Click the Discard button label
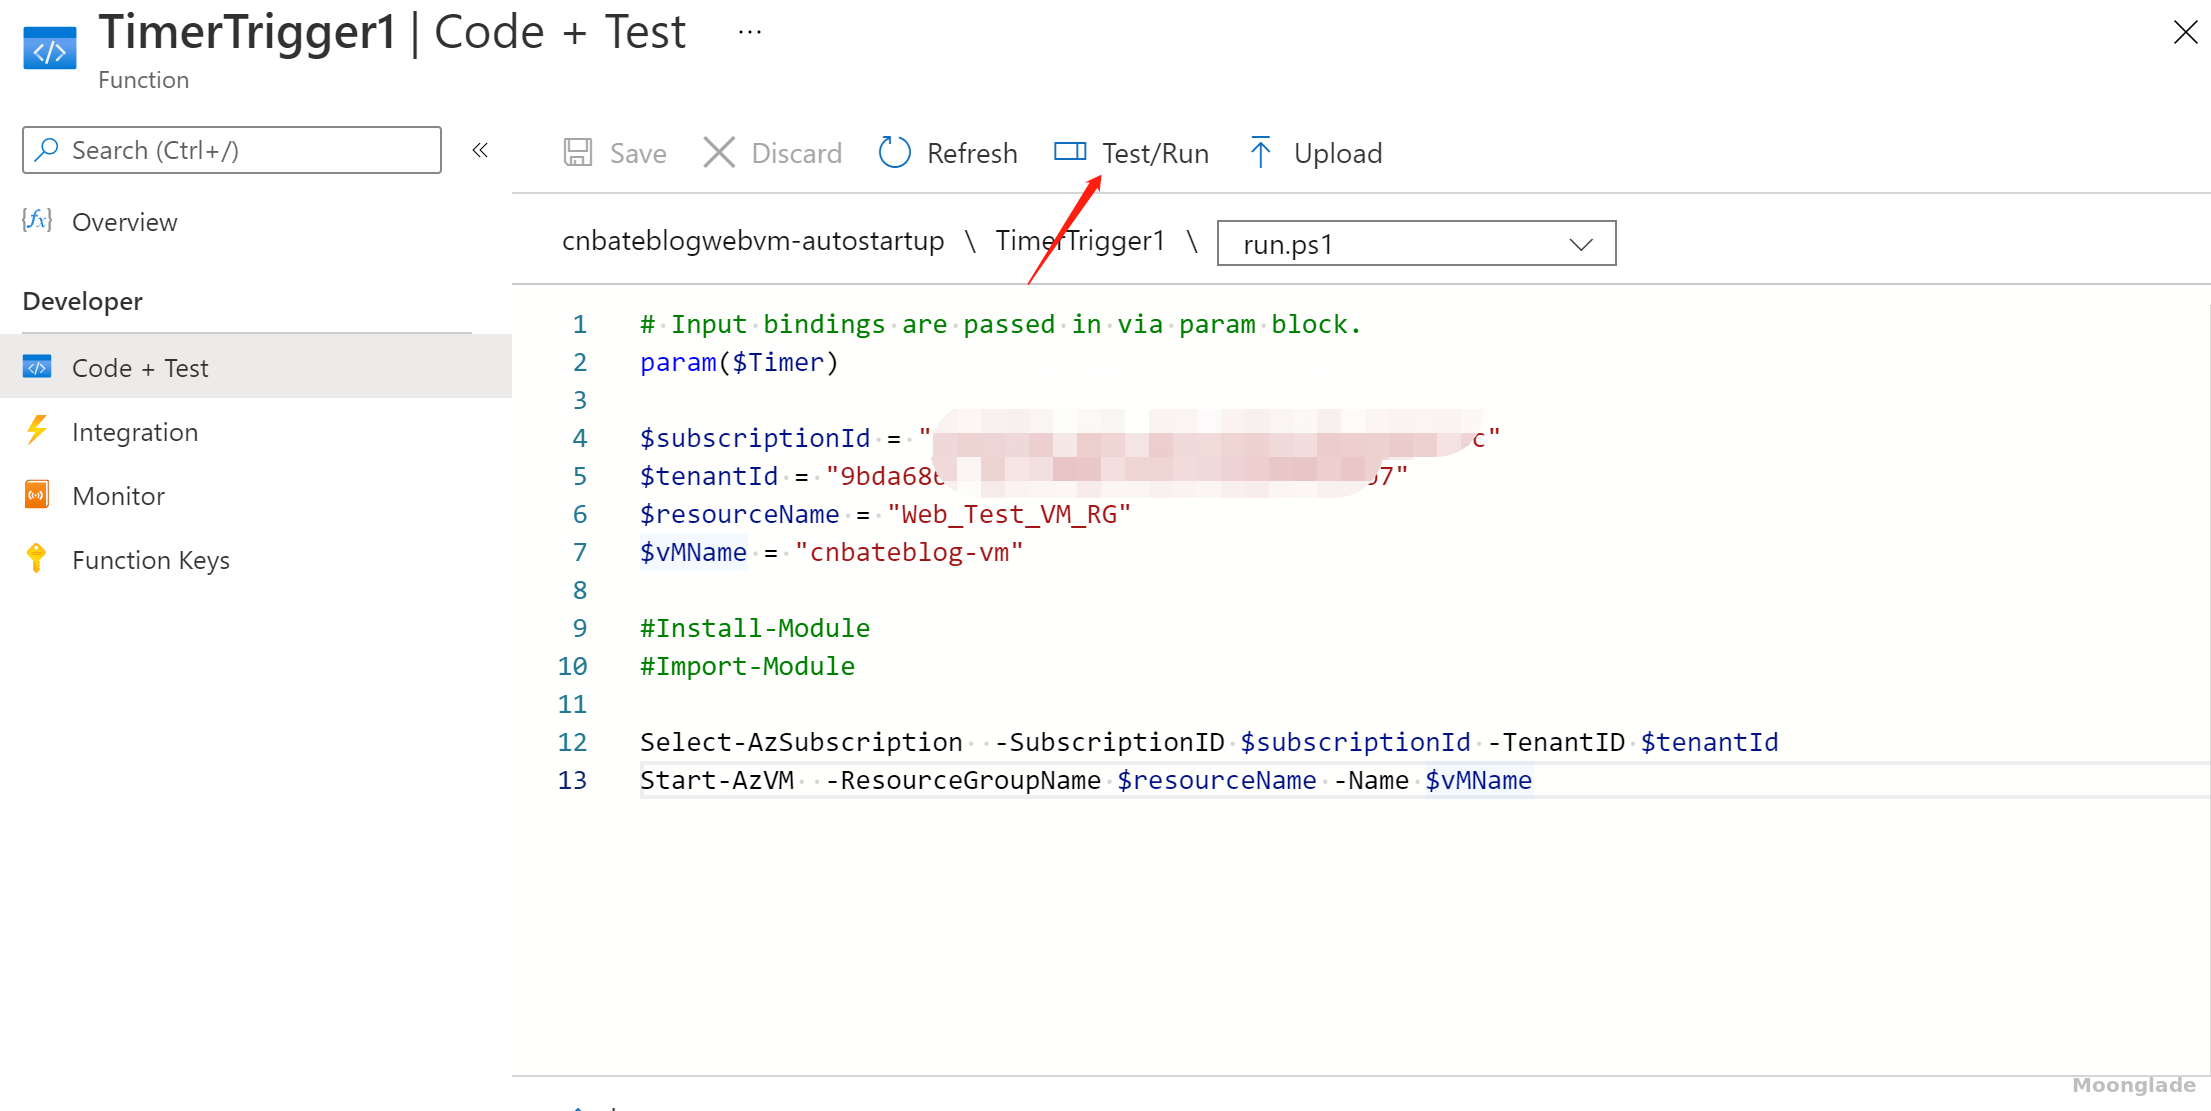Viewport: 2211px width, 1111px height. pos(796,153)
